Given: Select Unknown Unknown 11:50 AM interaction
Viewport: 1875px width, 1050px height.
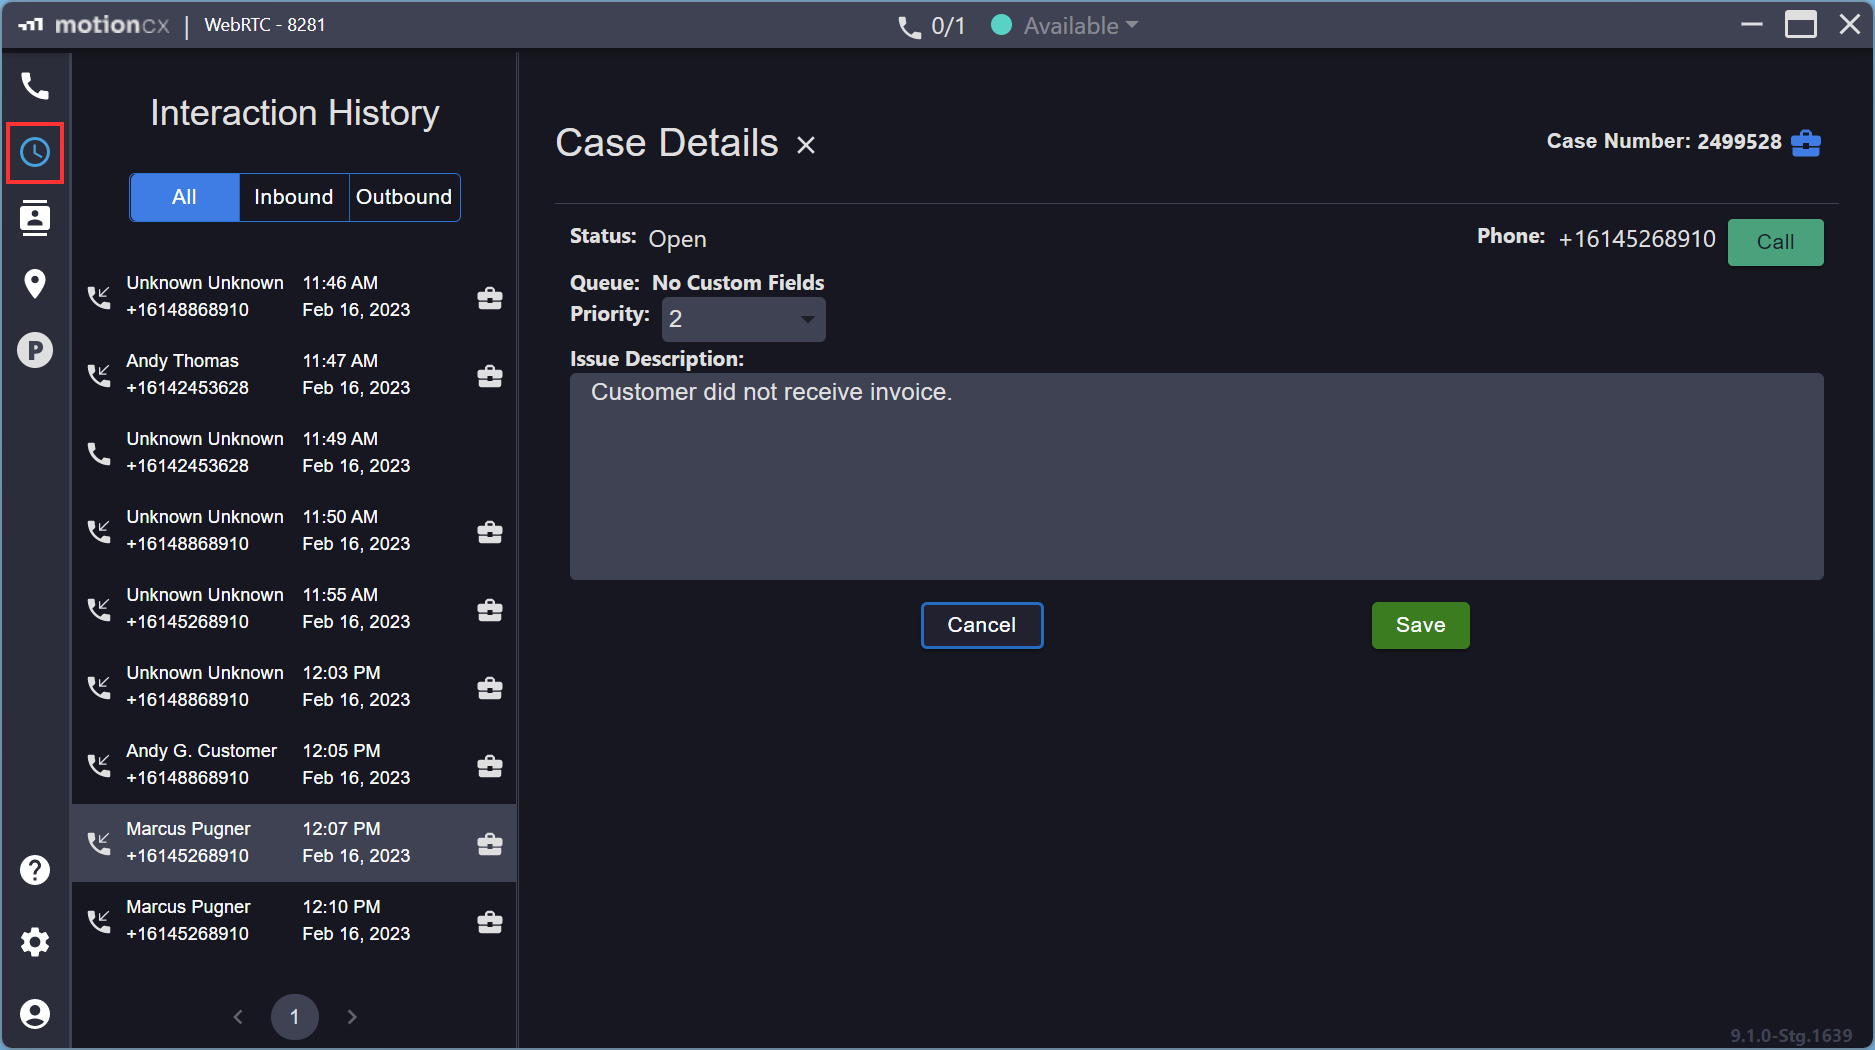Looking at the screenshot, I should click(294, 531).
